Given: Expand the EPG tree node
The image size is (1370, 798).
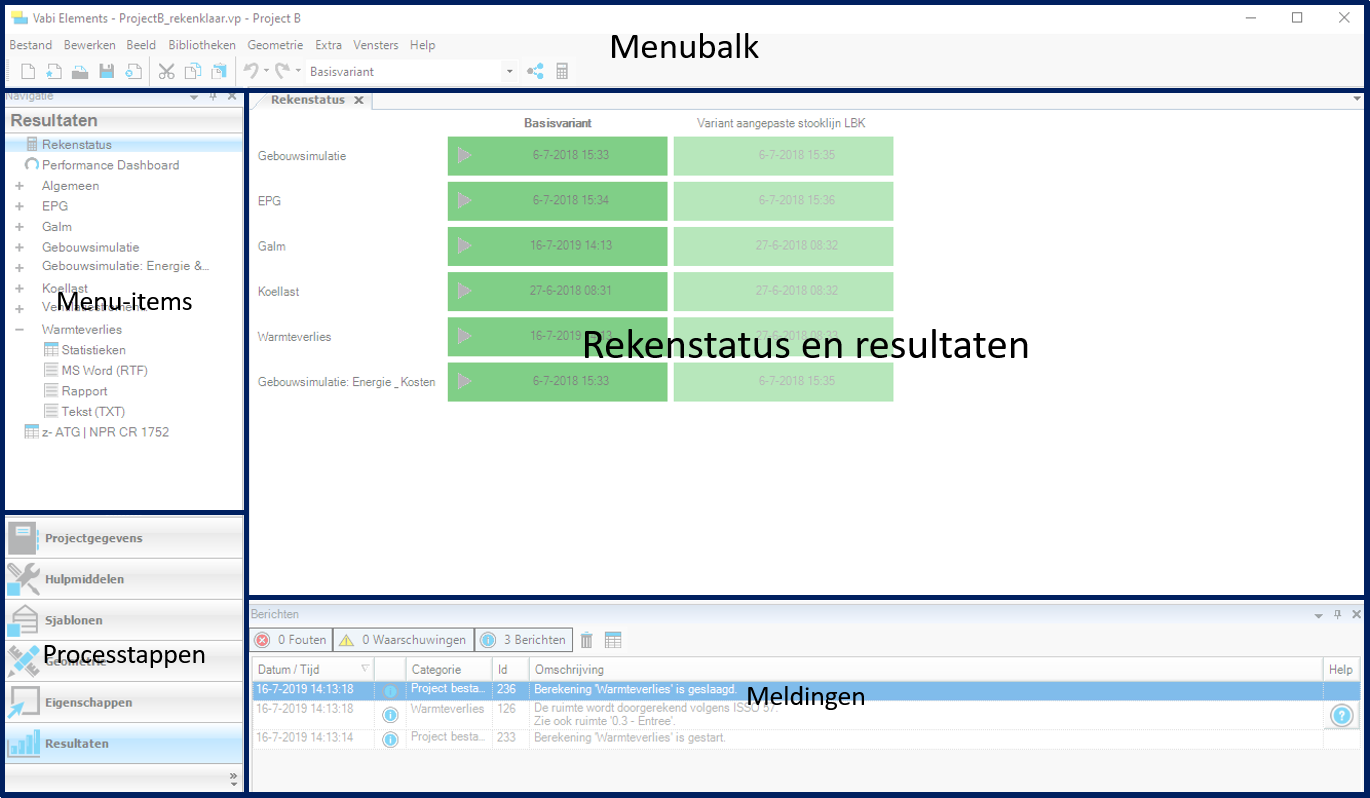Looking at the screenshot, I should tap(19, 206).
